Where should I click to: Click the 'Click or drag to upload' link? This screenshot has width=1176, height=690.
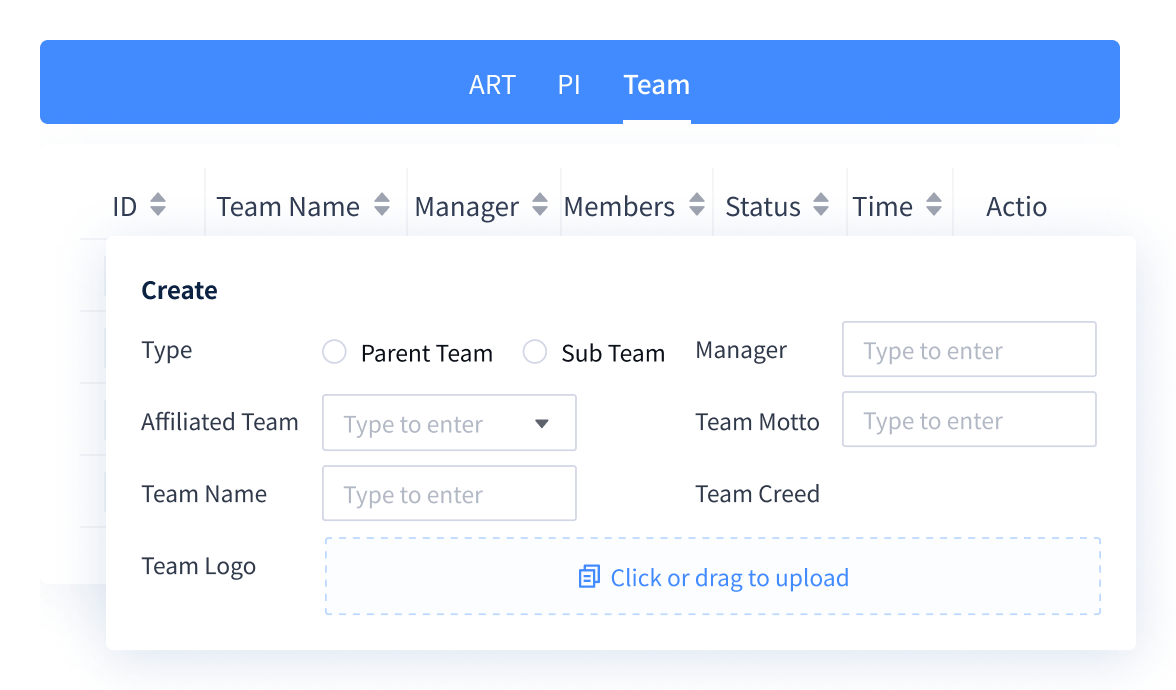[729, 578]
